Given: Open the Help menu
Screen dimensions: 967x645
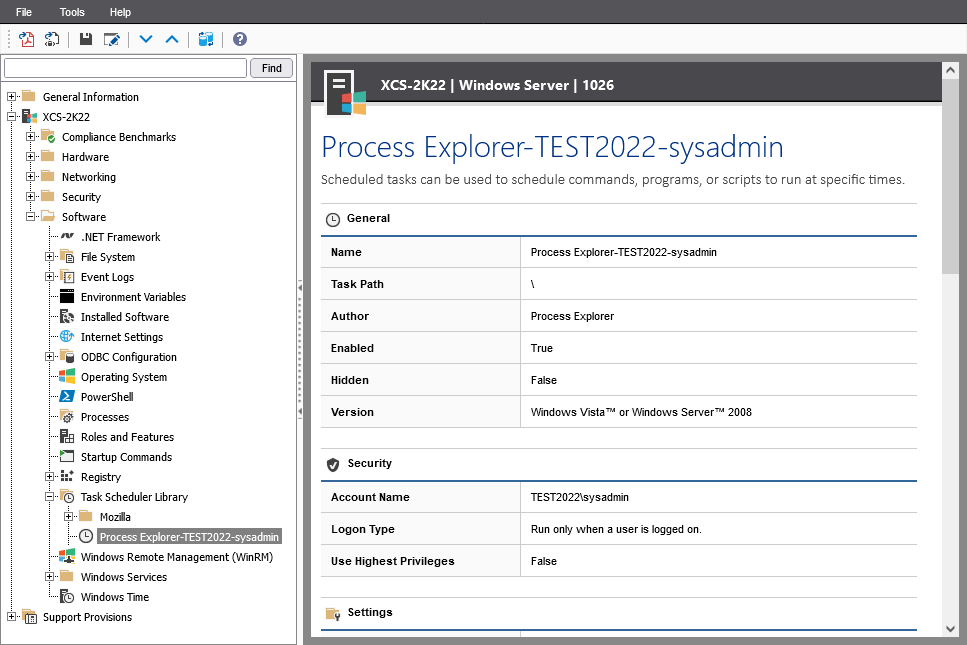Looking at the screenshot, I should [x=120, y=12].
